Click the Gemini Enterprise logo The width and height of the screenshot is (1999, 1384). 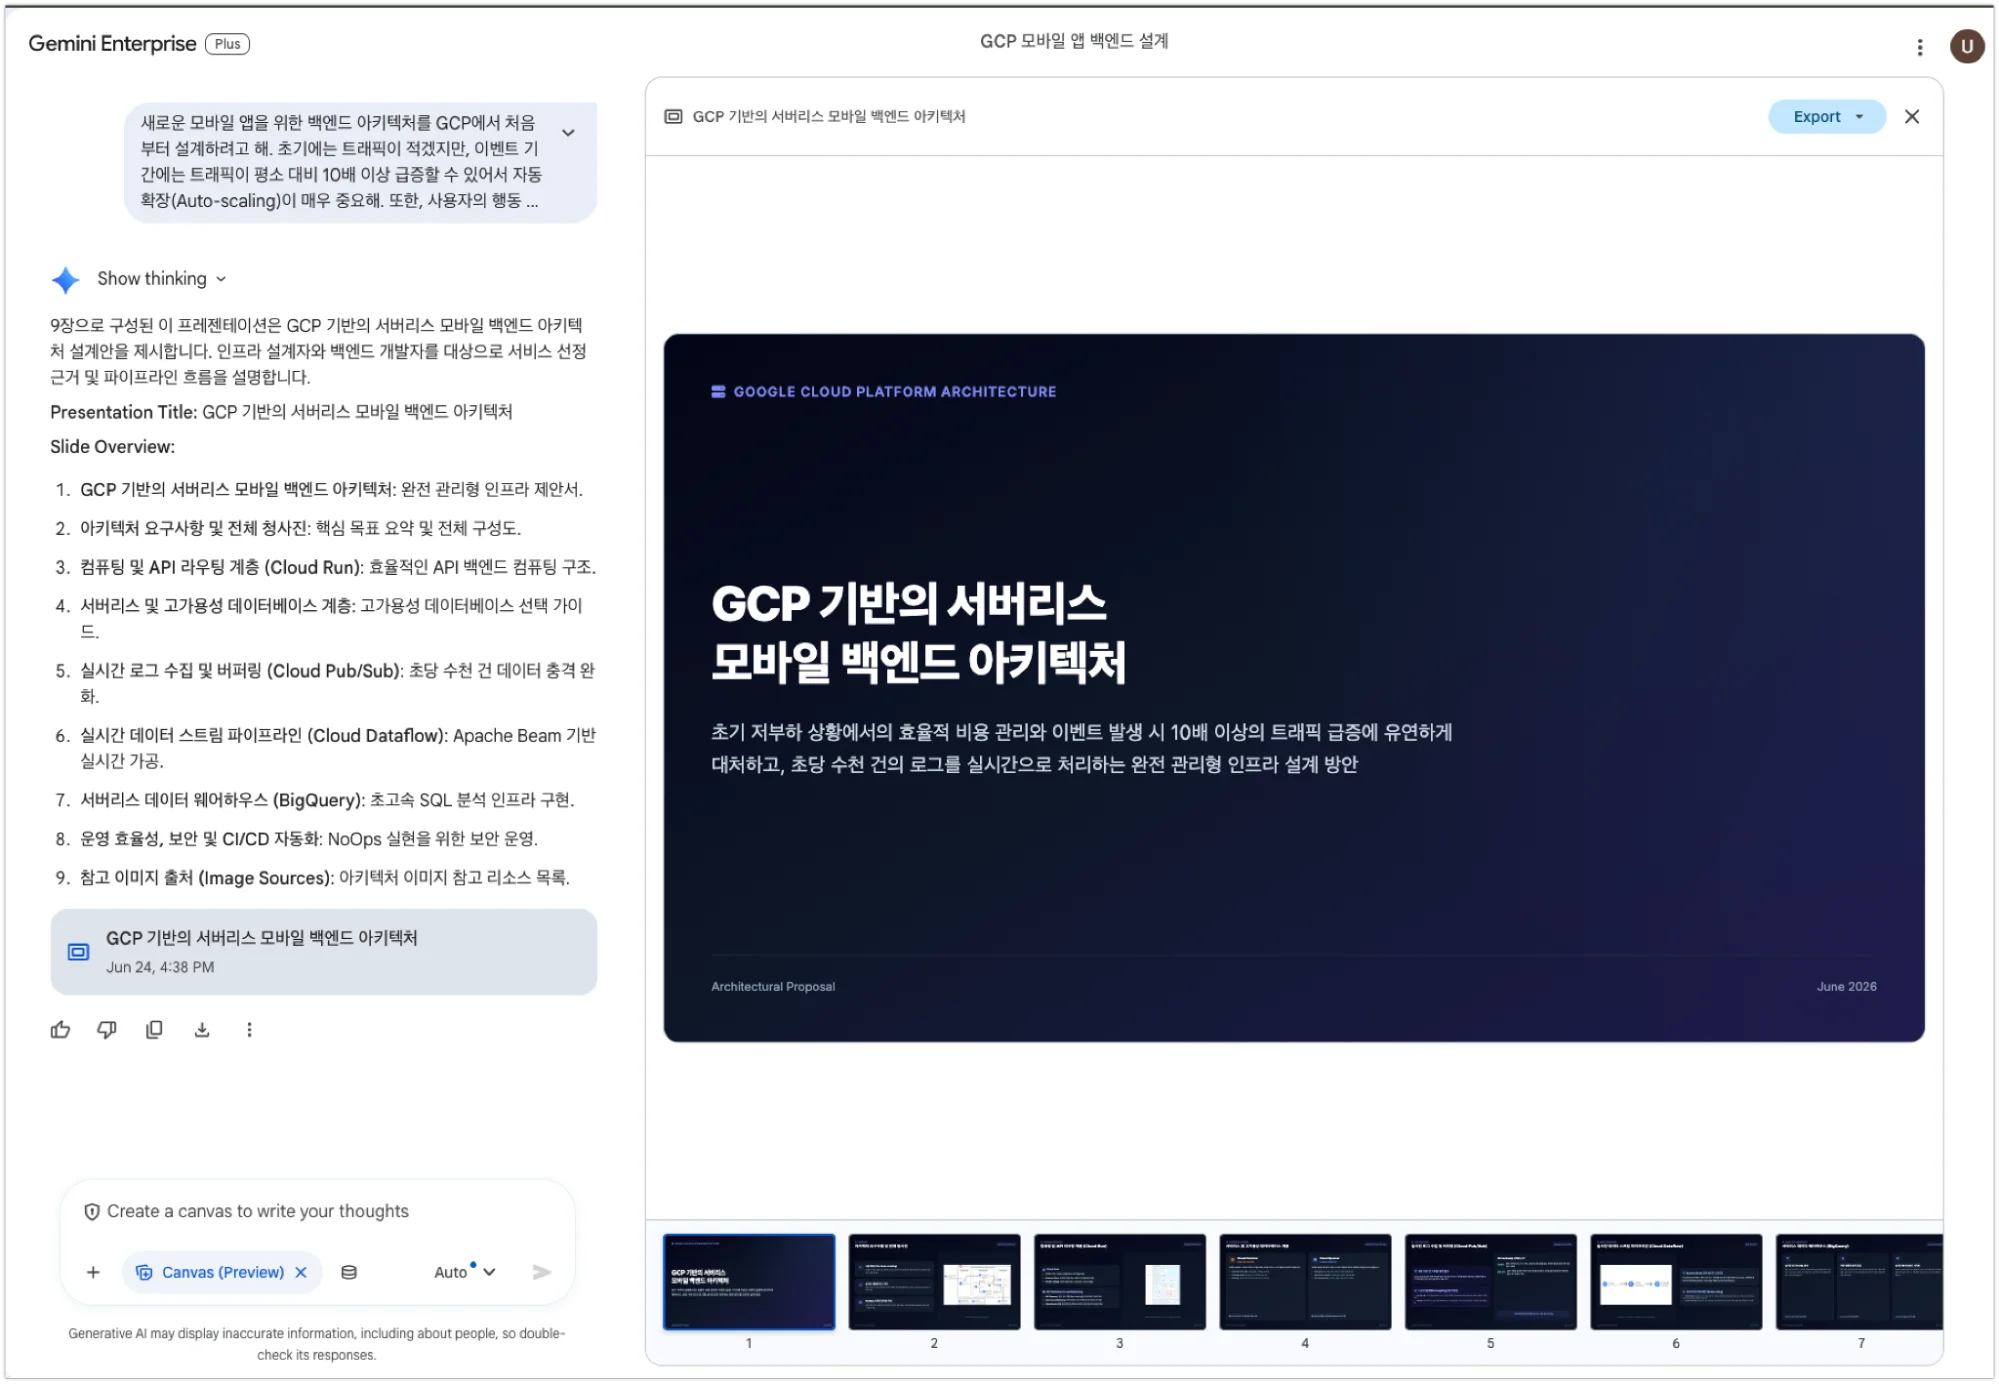point(112,44)
